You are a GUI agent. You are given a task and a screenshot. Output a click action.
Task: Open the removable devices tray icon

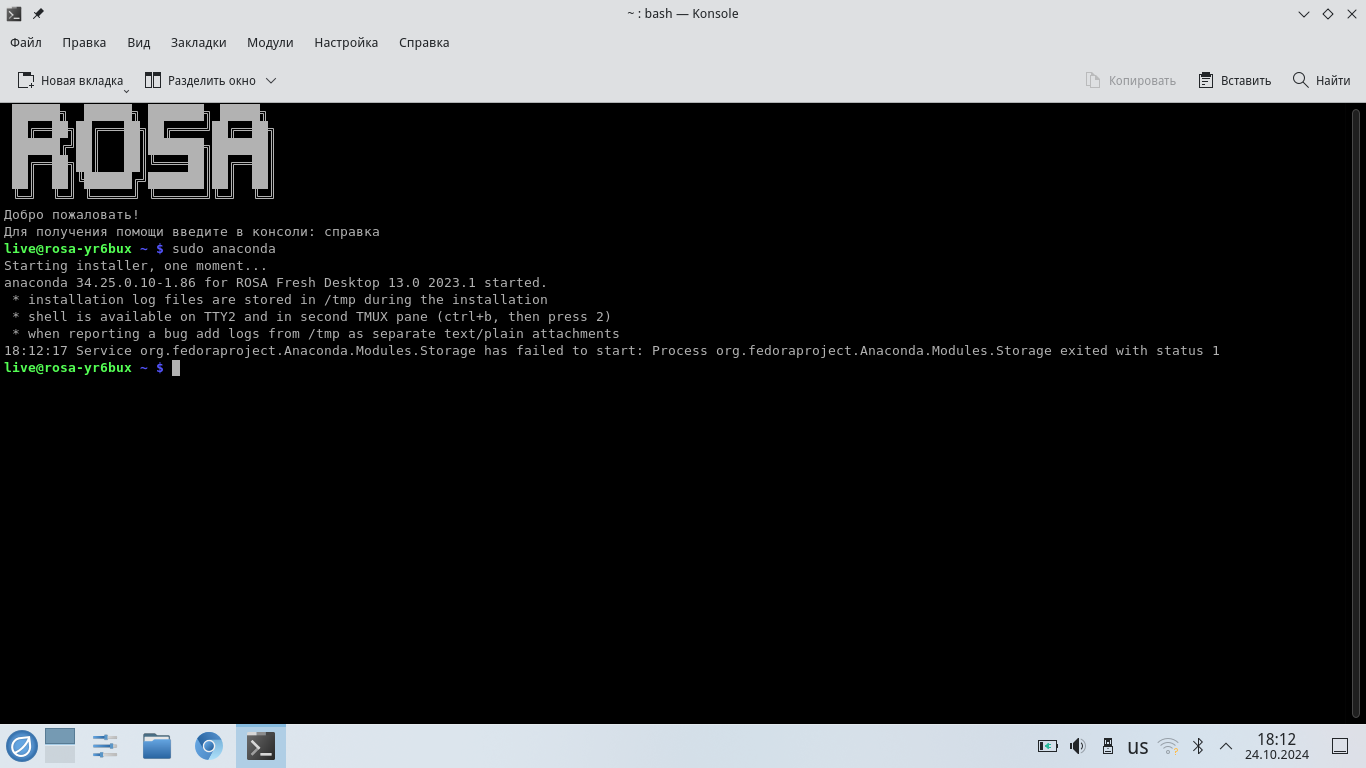[x=1107, y=746]
